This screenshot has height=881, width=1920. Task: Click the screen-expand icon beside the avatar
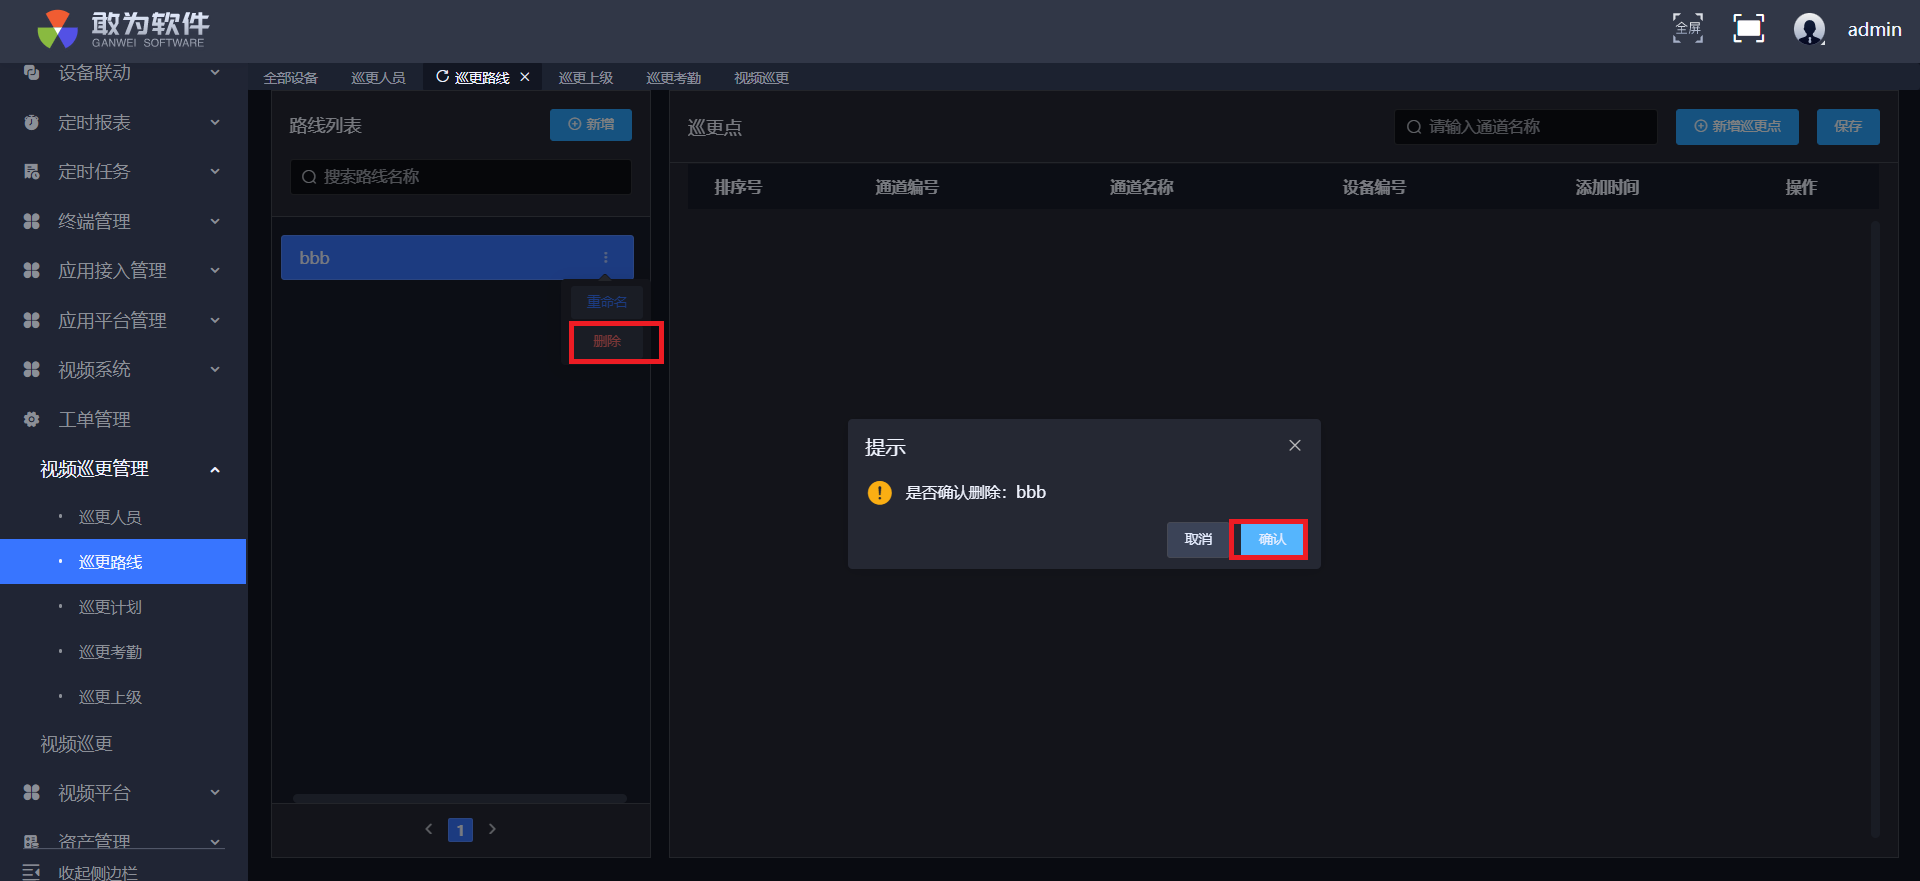(1748, 28)
